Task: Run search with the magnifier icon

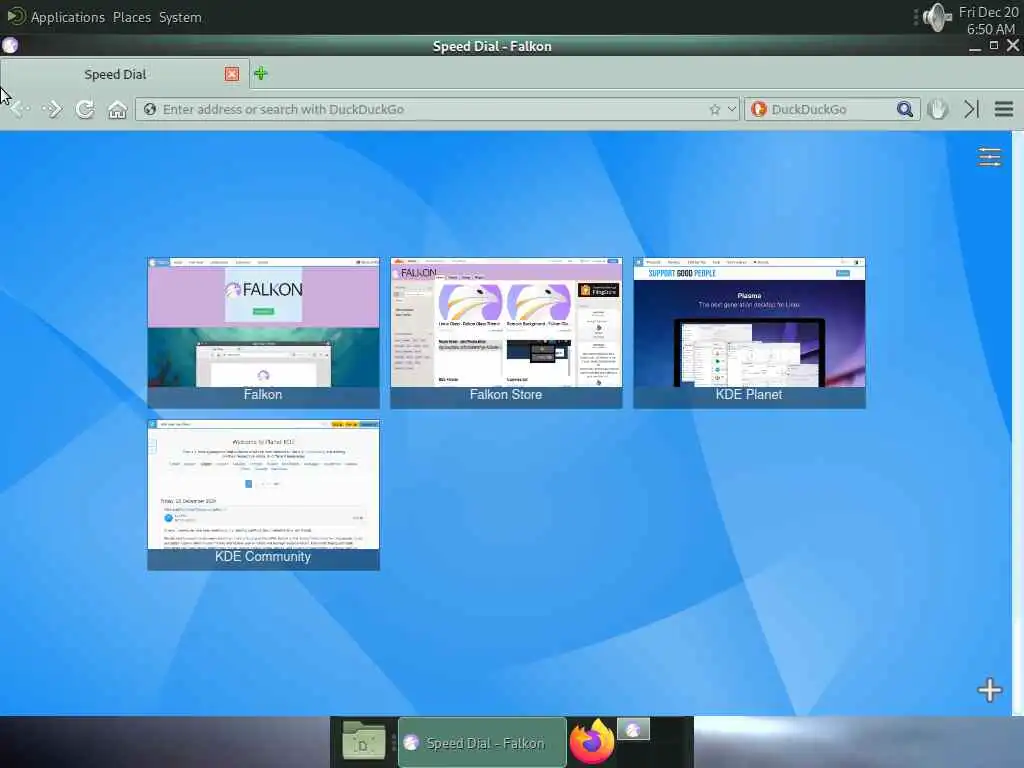Action: (904, 109)
